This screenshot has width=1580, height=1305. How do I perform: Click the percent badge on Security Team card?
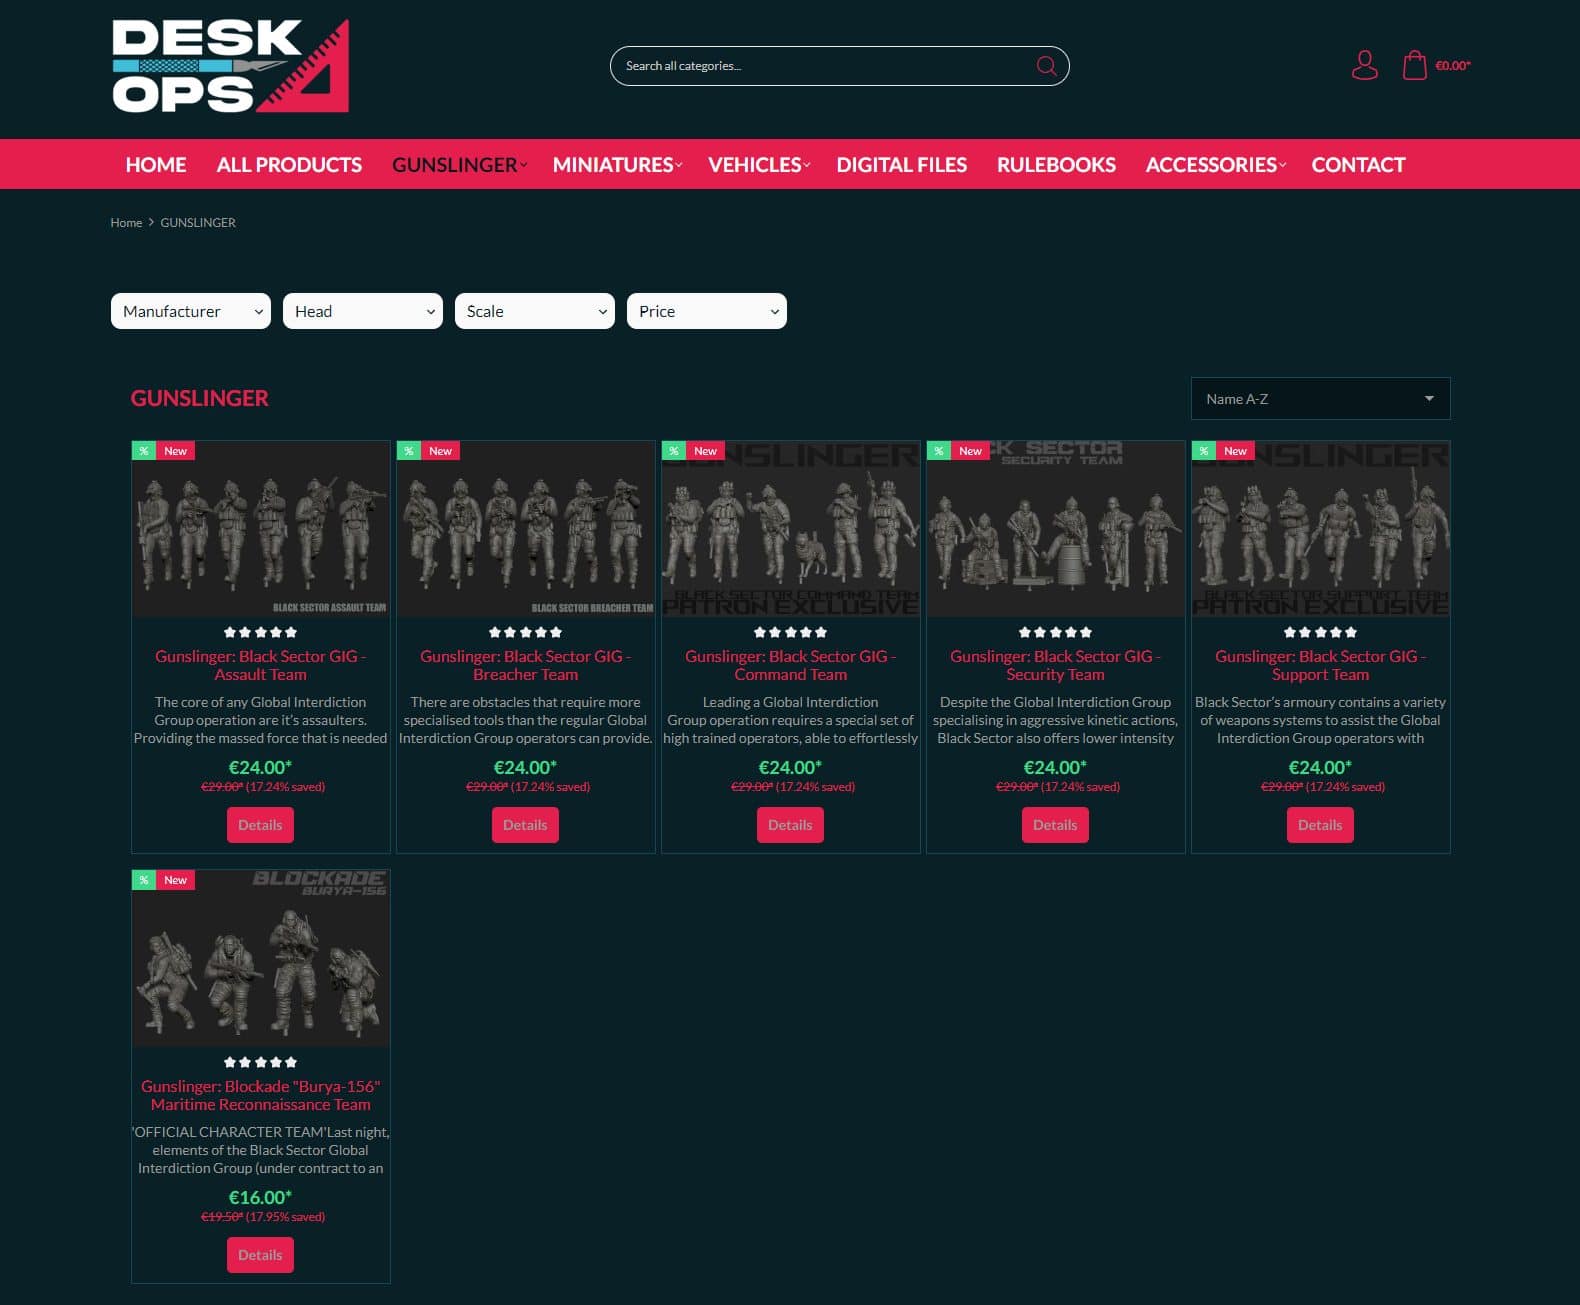click(x=939, y=451)
